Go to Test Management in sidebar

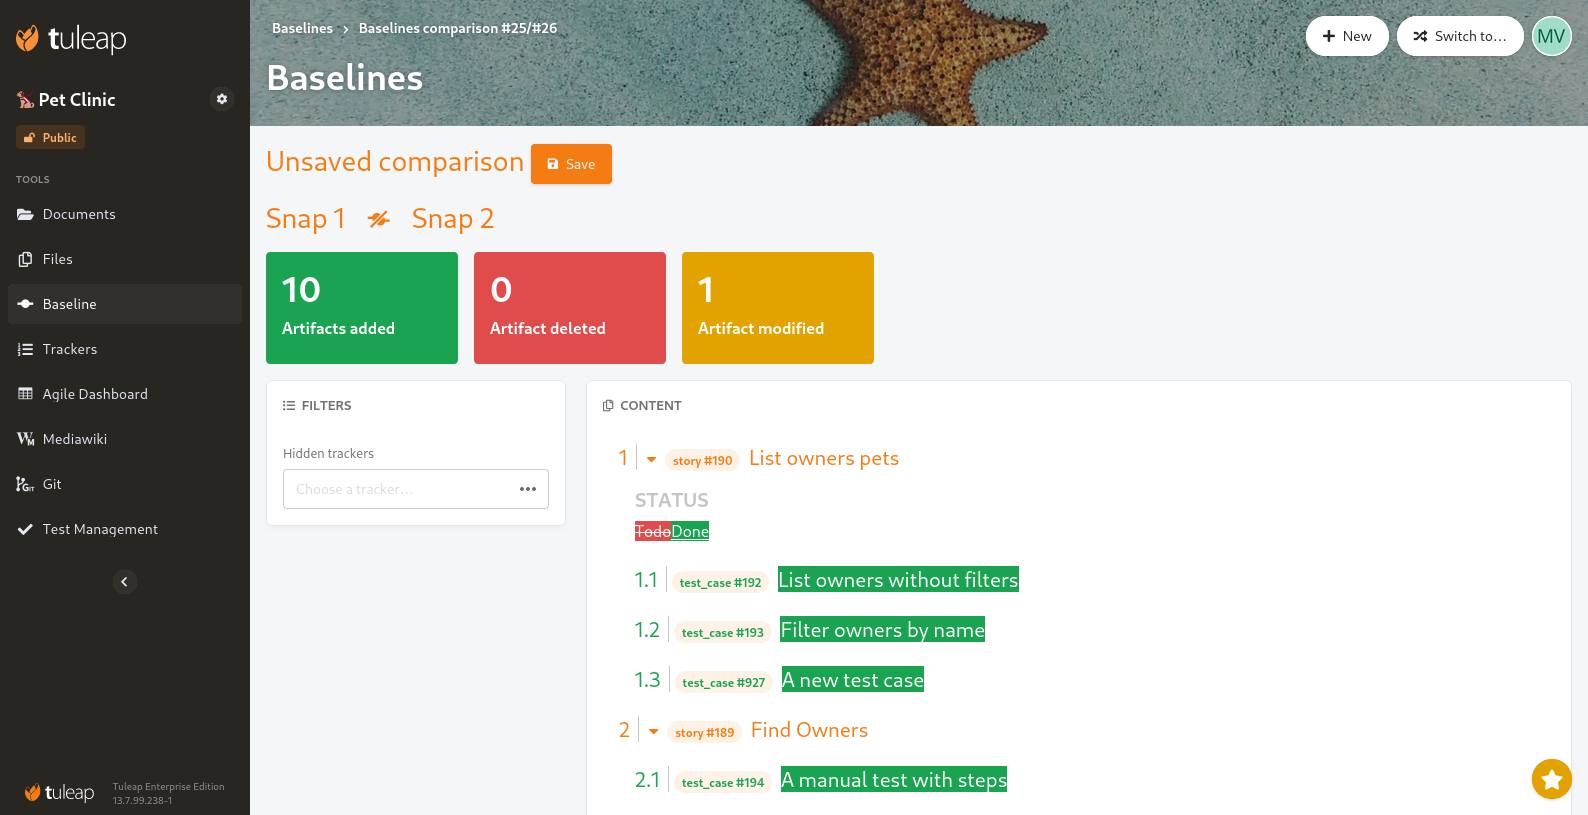(x=100, y=529)
